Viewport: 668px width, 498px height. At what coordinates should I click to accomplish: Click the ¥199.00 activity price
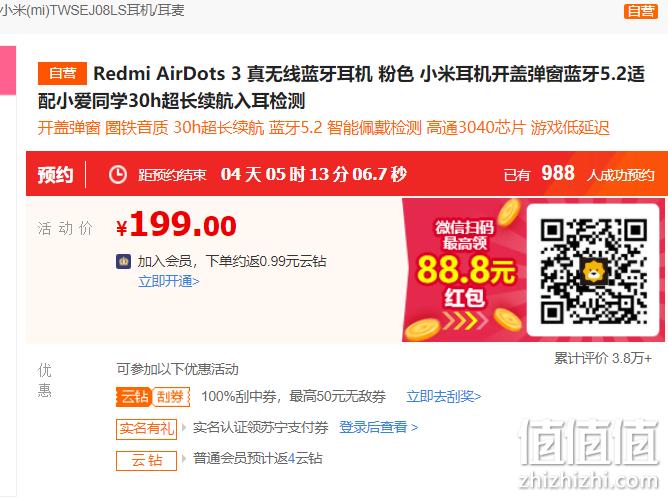pos(176,225)
